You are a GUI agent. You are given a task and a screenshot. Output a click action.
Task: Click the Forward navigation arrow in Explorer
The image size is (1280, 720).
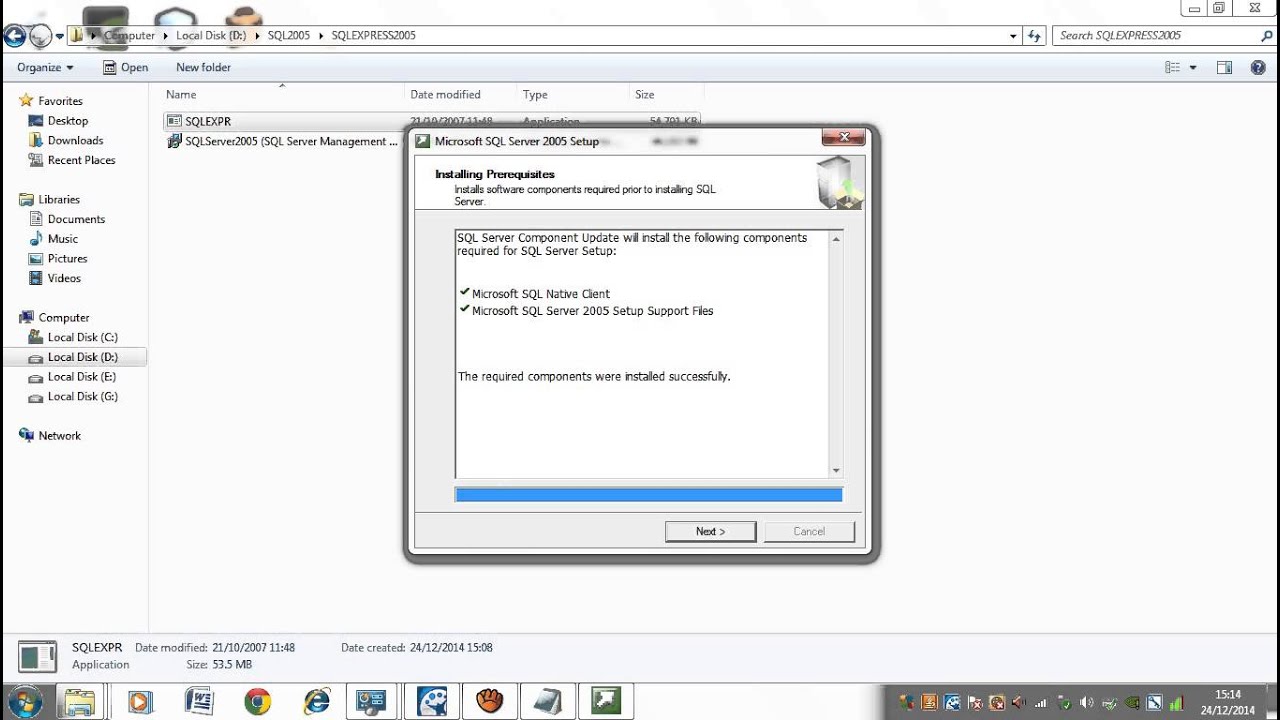point(40,36)
